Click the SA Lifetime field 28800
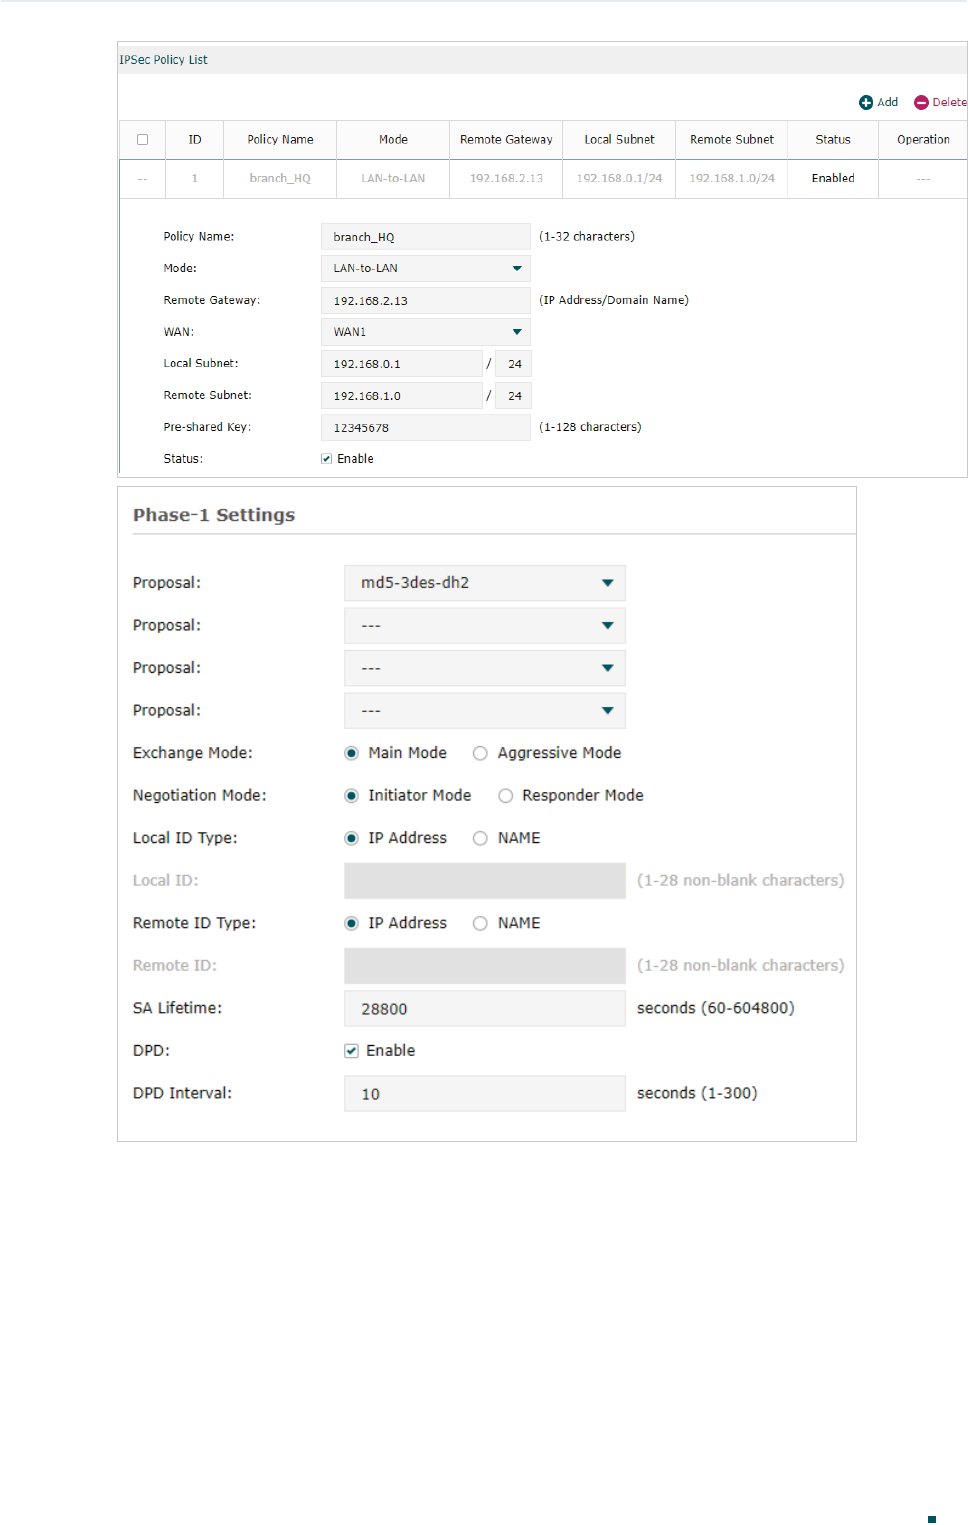Screen dimensions: 968x1525 coord(485,1009)
